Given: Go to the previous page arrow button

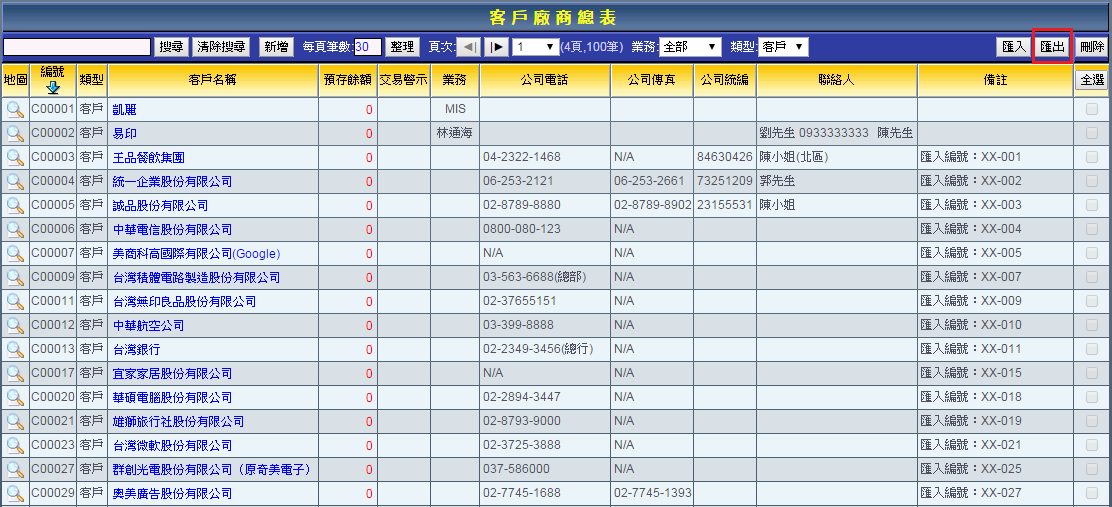Looking at the screenshot, I should (468, 47).
